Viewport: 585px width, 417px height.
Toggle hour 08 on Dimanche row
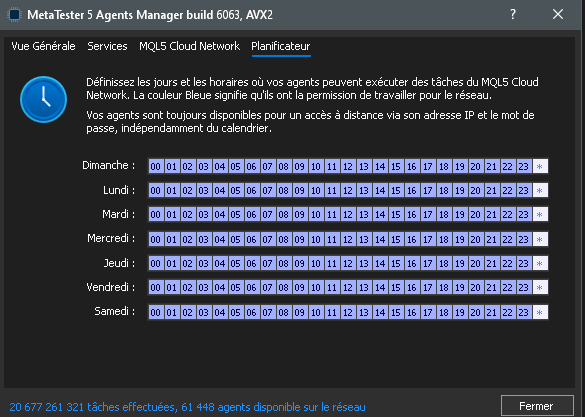[284, 166]
